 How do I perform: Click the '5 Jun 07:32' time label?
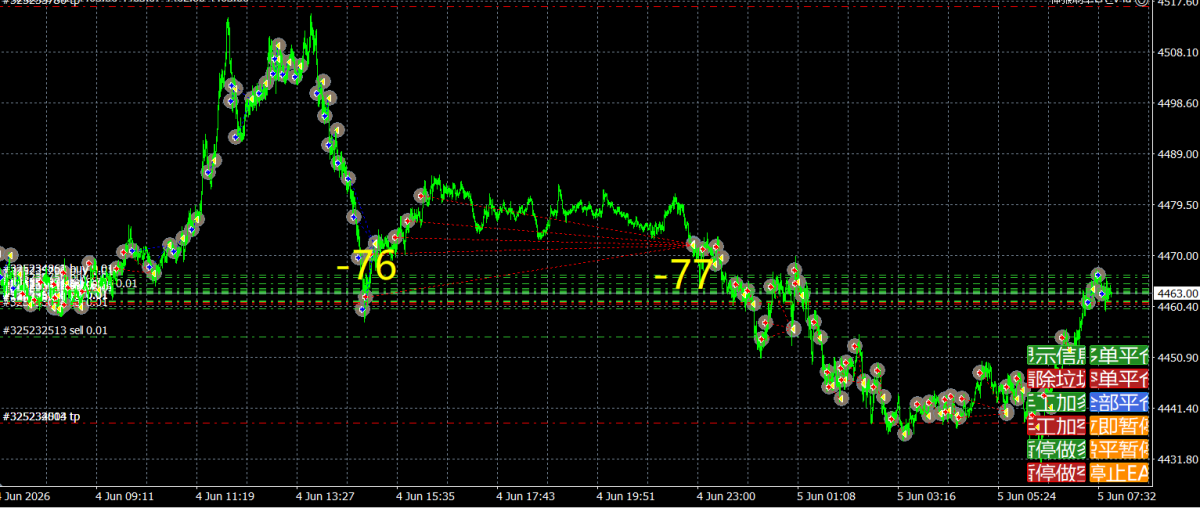click(x=1127, y=495)
